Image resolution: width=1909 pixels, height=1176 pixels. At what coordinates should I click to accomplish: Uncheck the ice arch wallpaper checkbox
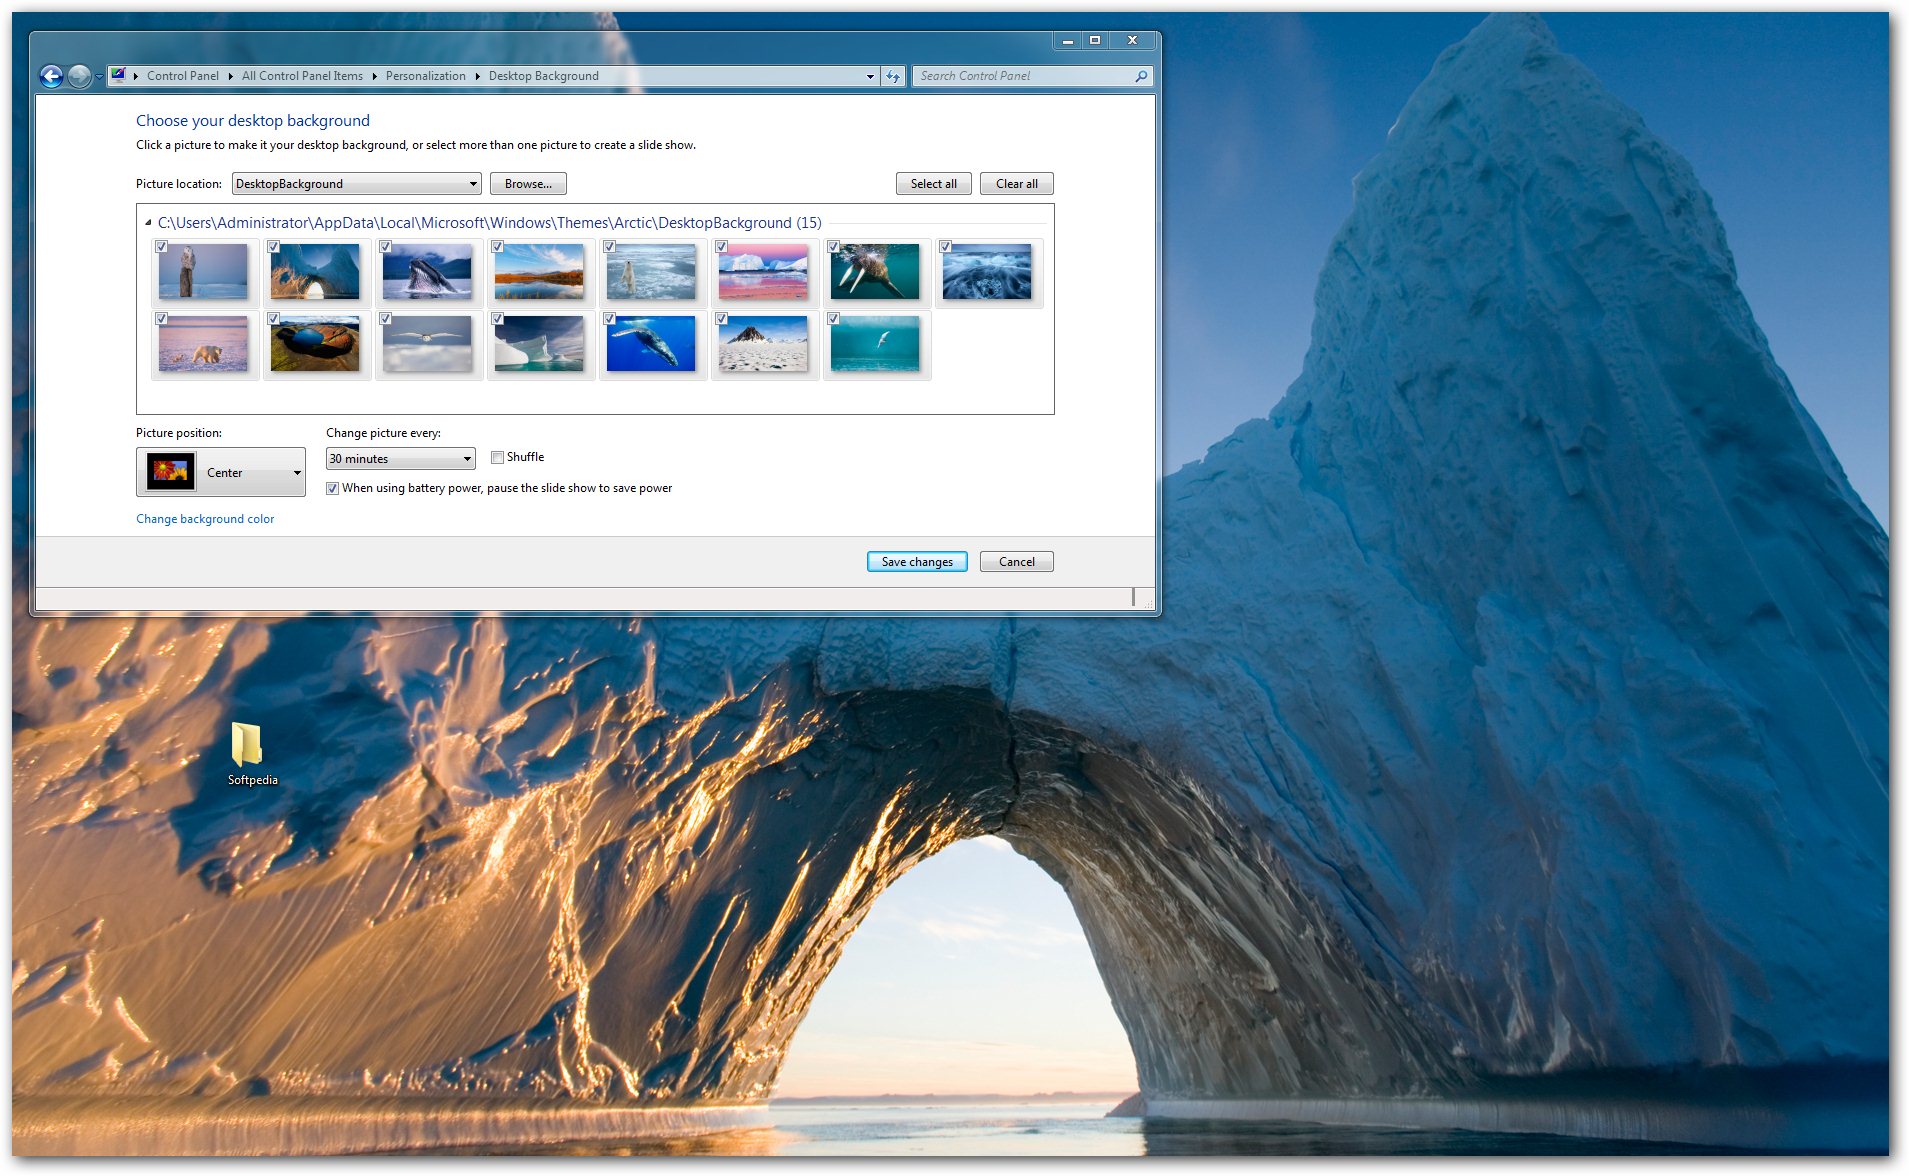pos(273,247)
